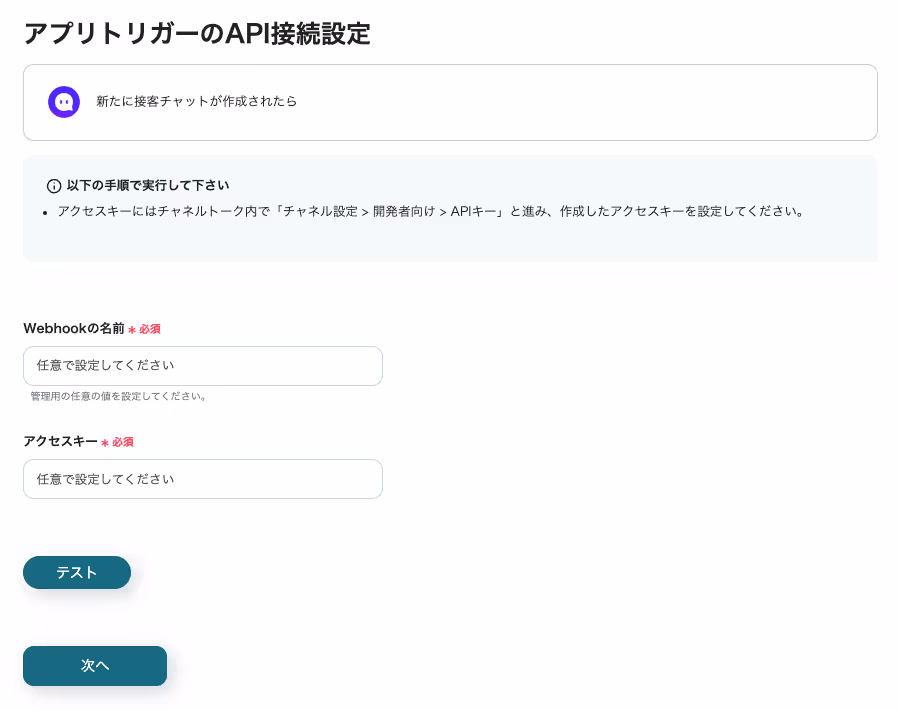Screen dimensions: 899x710
Task: Click the アクセスキー field label
Action: [x=61, y=441]
